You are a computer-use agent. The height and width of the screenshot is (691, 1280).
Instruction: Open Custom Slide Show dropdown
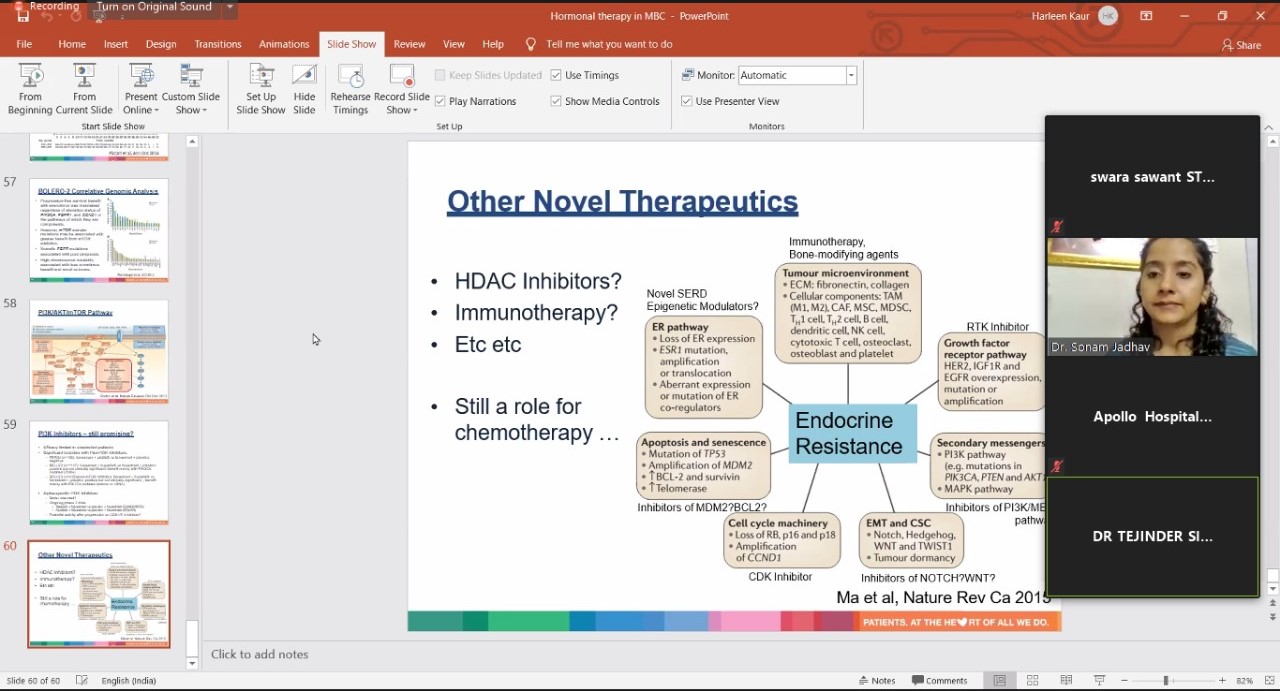(191, 103)
